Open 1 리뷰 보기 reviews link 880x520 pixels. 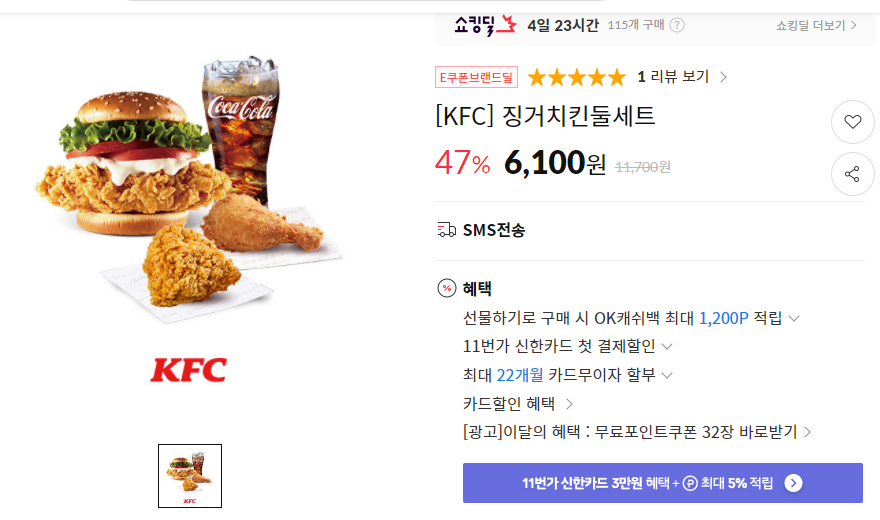[673, 76]
